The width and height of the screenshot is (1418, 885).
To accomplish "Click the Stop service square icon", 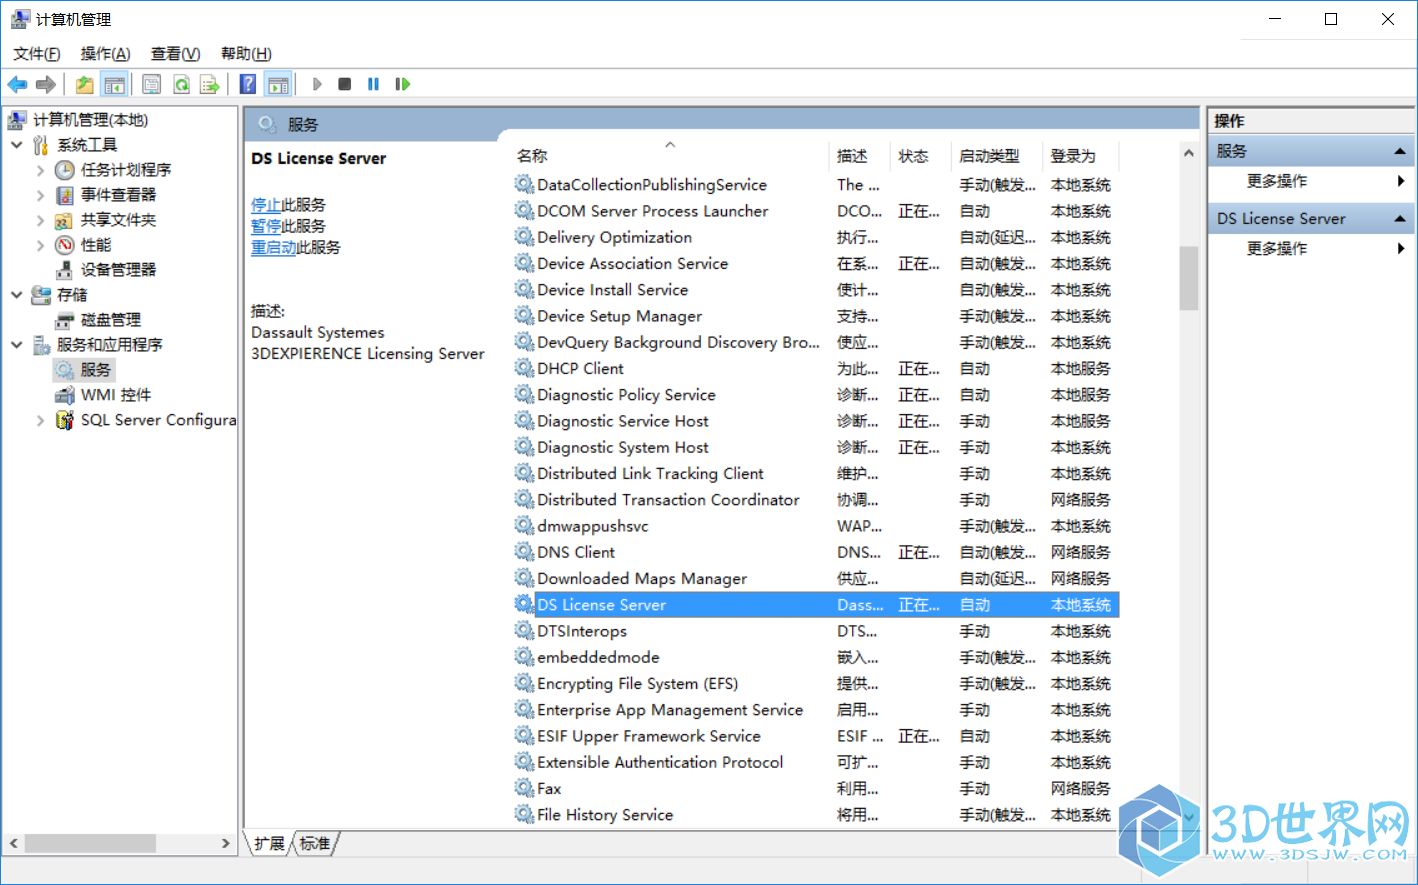I will pos(344,84).
